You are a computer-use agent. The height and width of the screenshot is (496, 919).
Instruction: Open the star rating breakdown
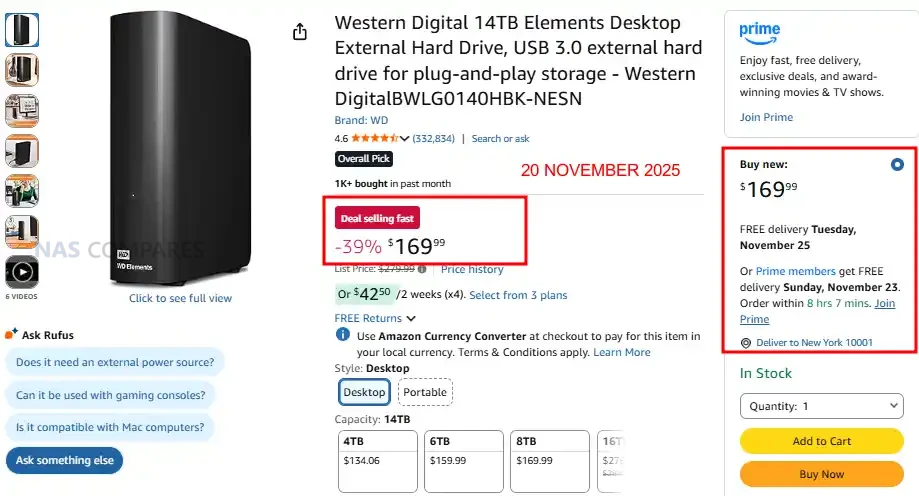(x=376, y=138)
